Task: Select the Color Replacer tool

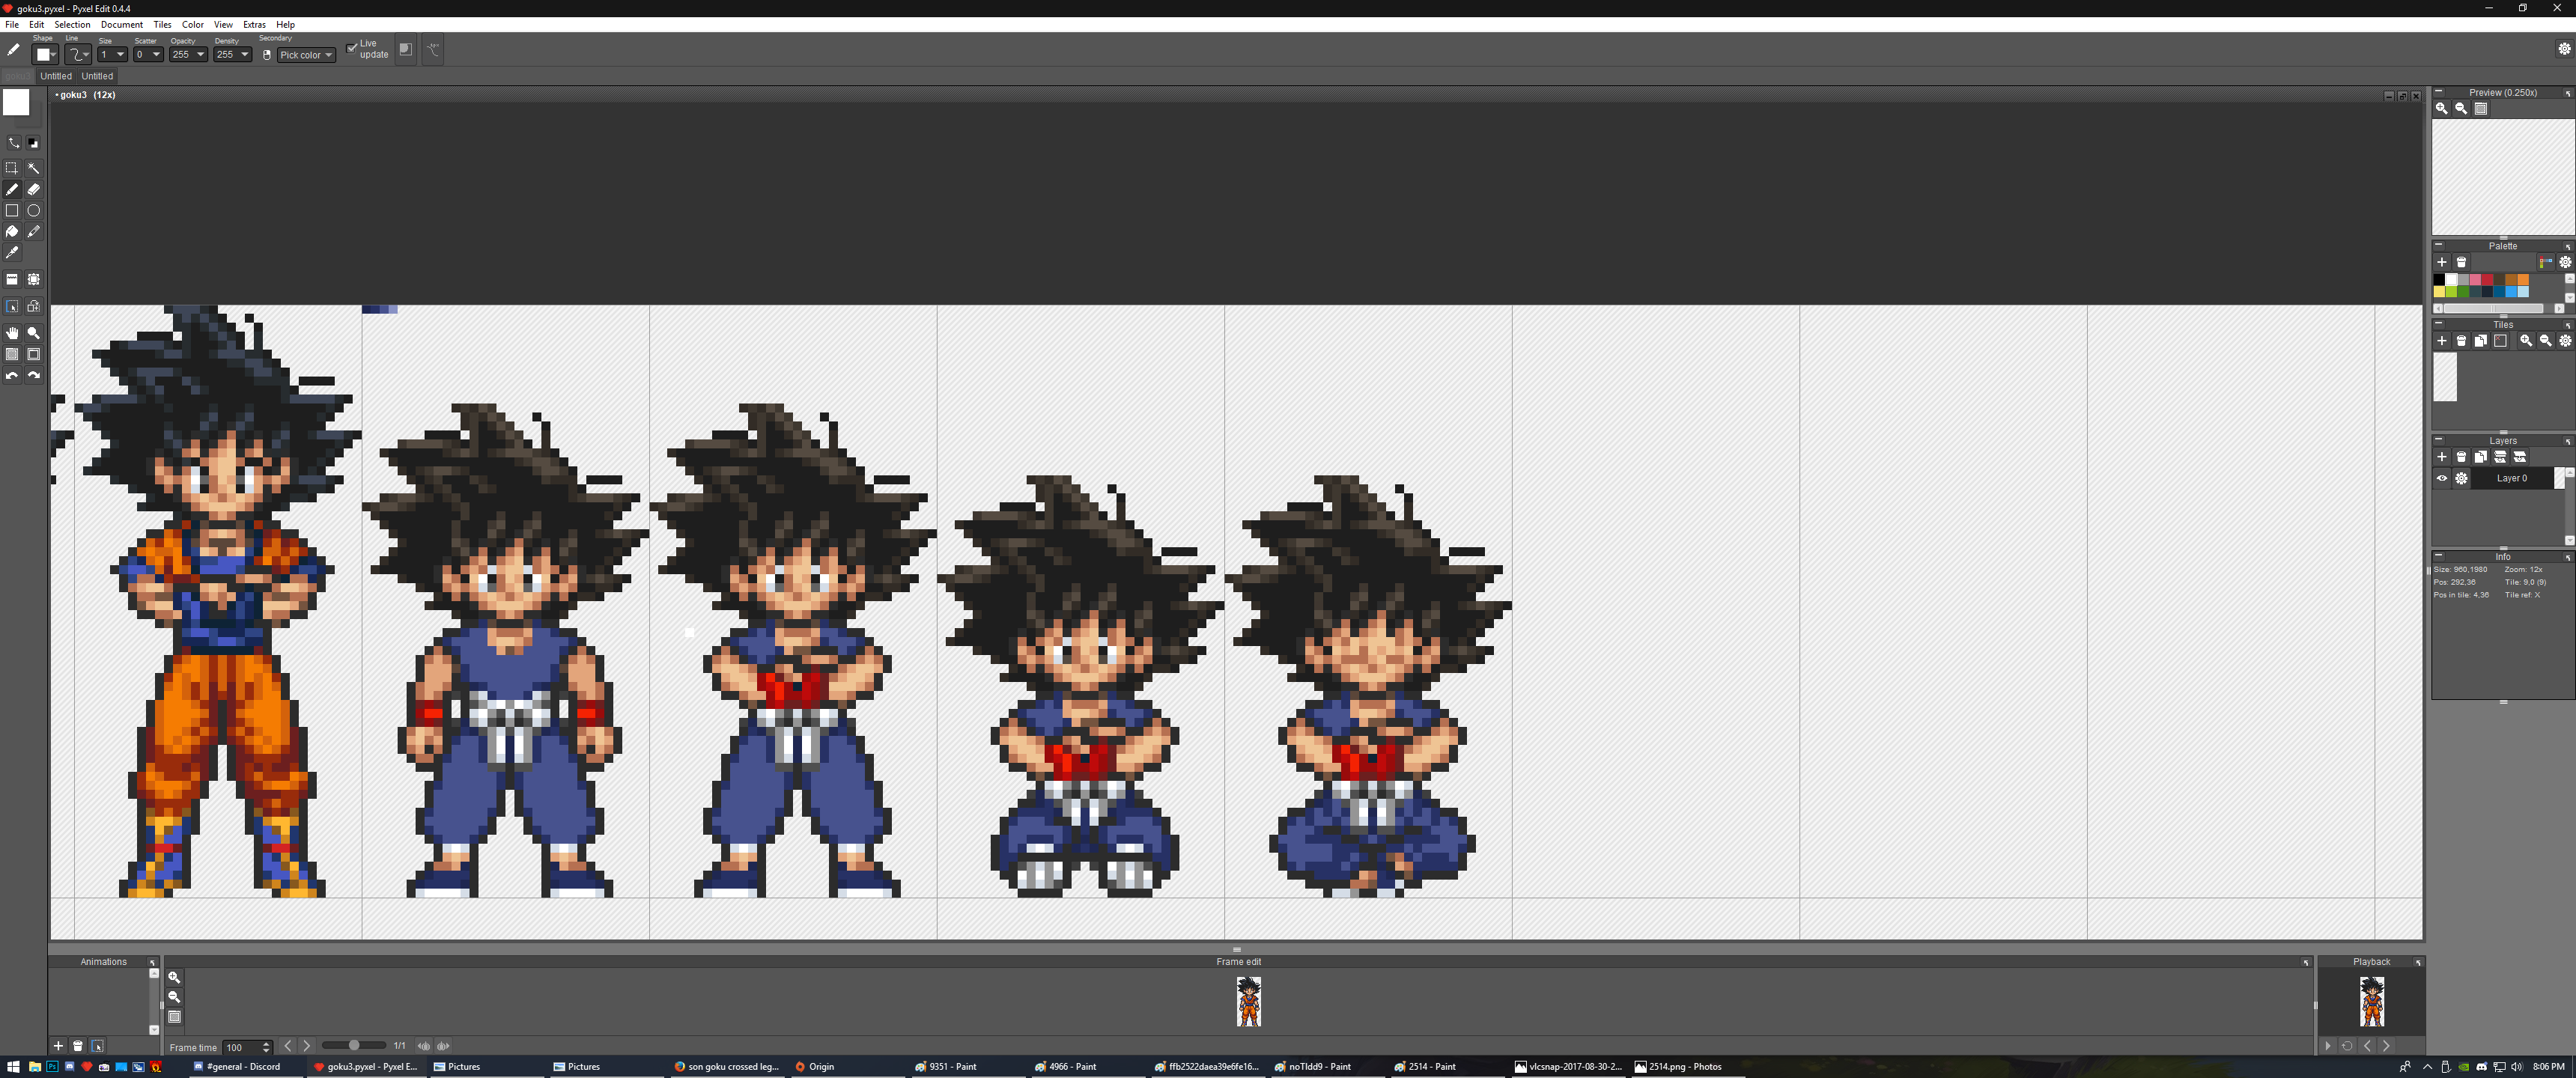Action: pyautogui.click(x=33, y=231)
